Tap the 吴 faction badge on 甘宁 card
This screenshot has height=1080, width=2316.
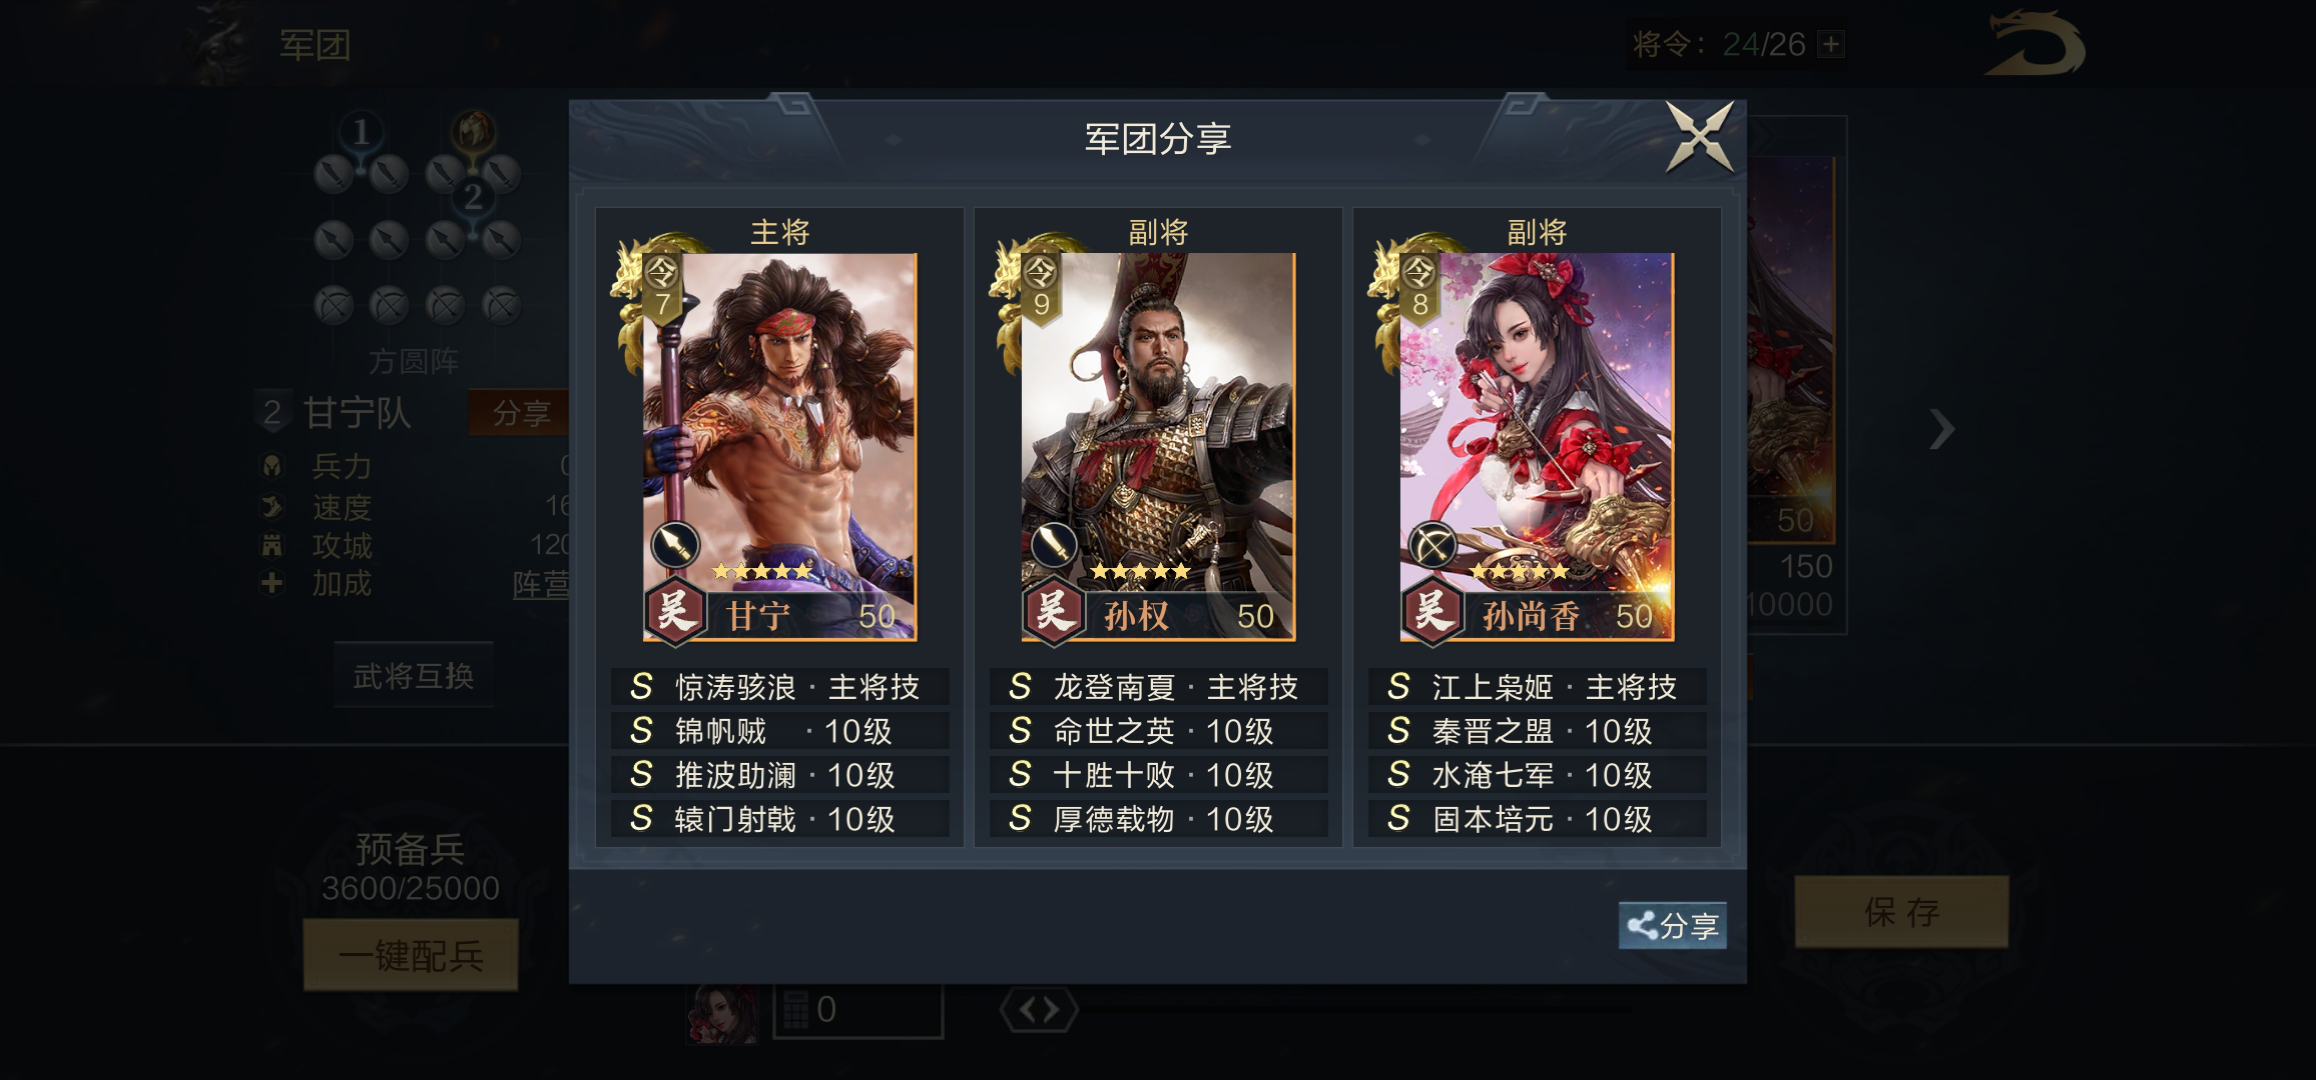tap(676, 610)
